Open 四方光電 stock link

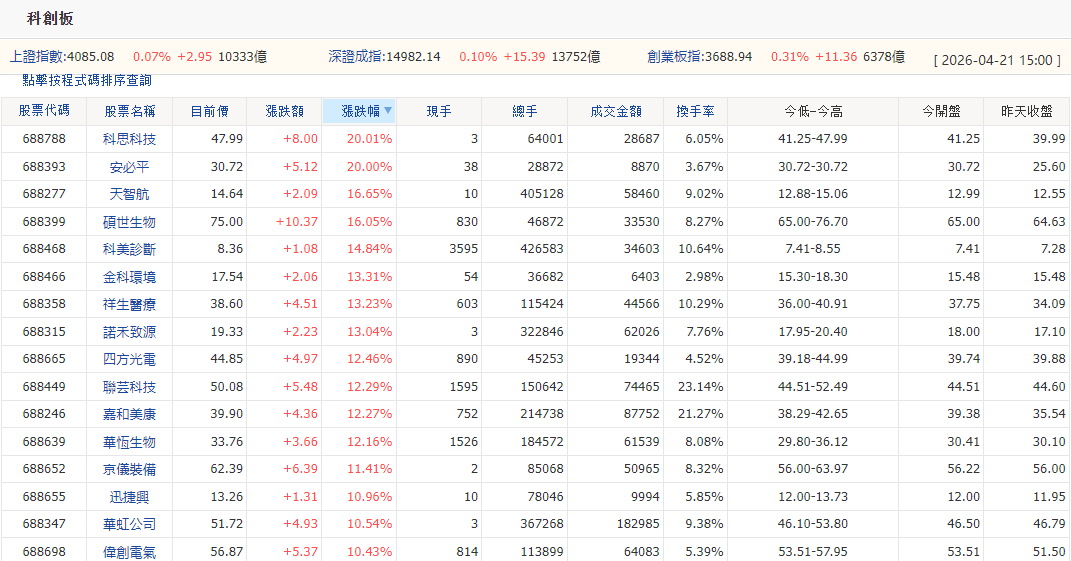(130, 359)
